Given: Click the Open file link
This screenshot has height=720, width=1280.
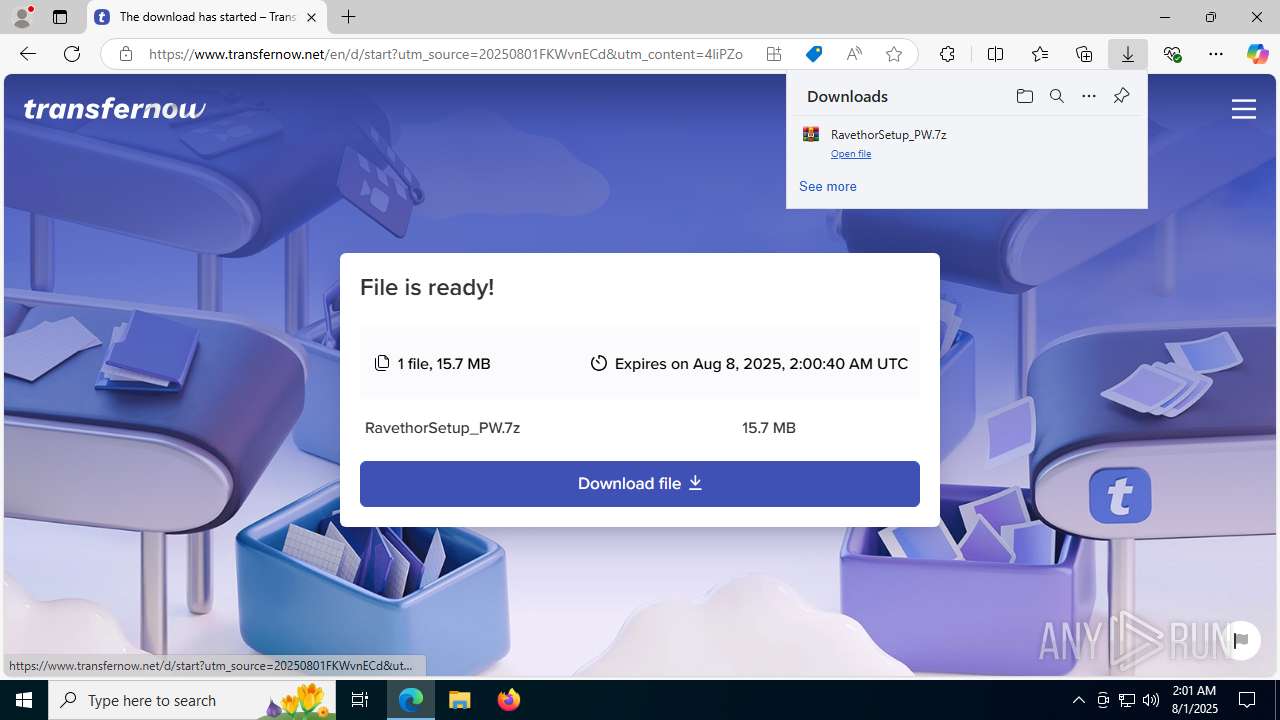Looking at the screenshot, I should tap(851, 154).
